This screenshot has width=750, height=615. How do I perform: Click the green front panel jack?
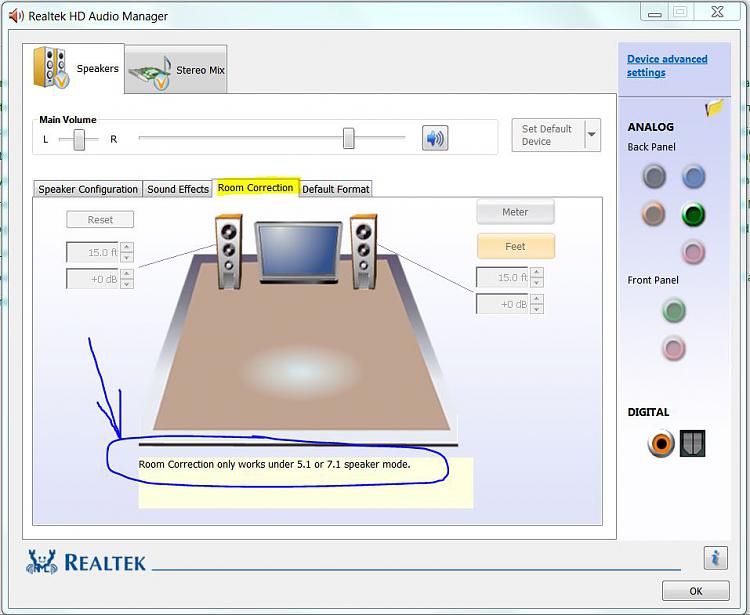pos(674,310)
